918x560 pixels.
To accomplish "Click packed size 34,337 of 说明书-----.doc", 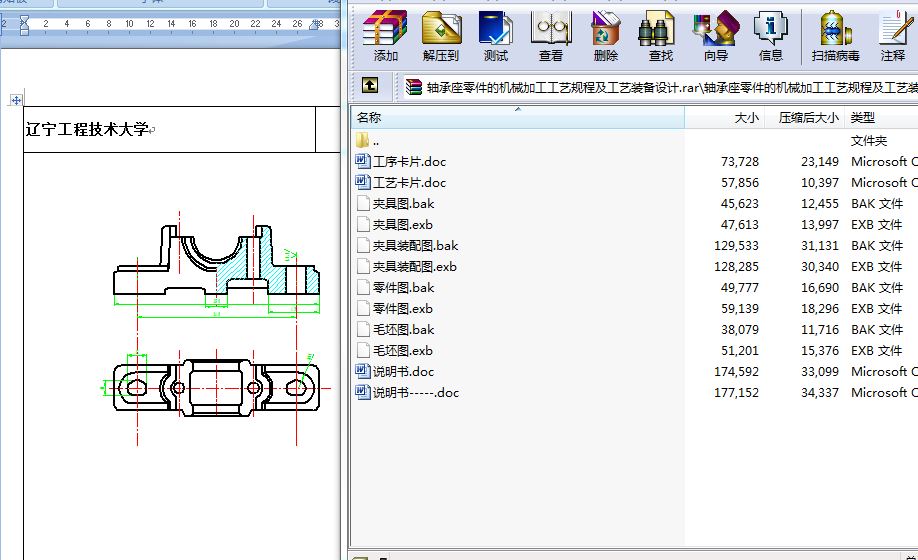I will pos(820,393).
